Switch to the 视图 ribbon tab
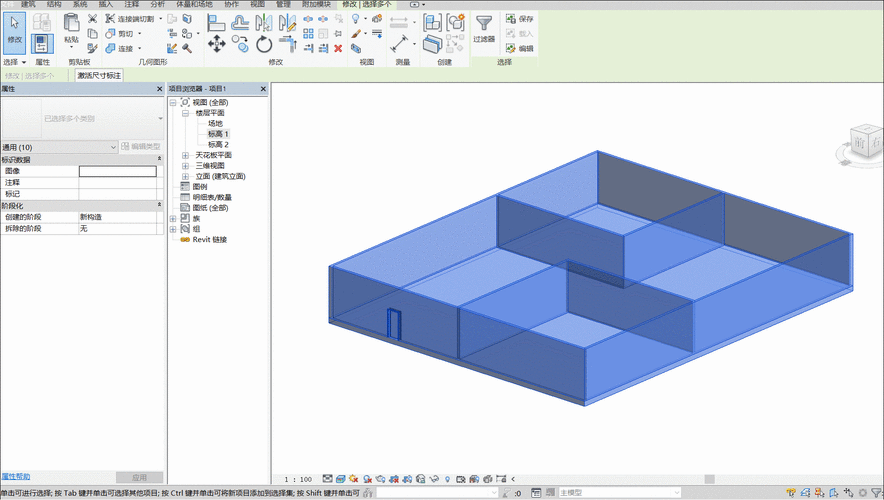 pos(257,4)
